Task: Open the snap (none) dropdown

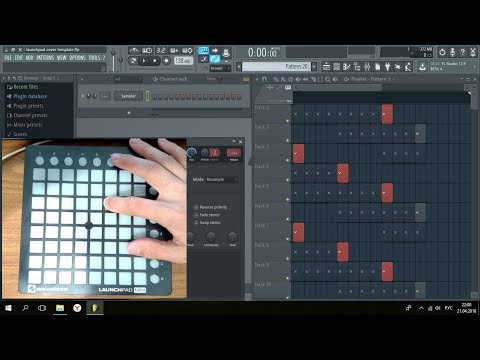Action: 220,68
